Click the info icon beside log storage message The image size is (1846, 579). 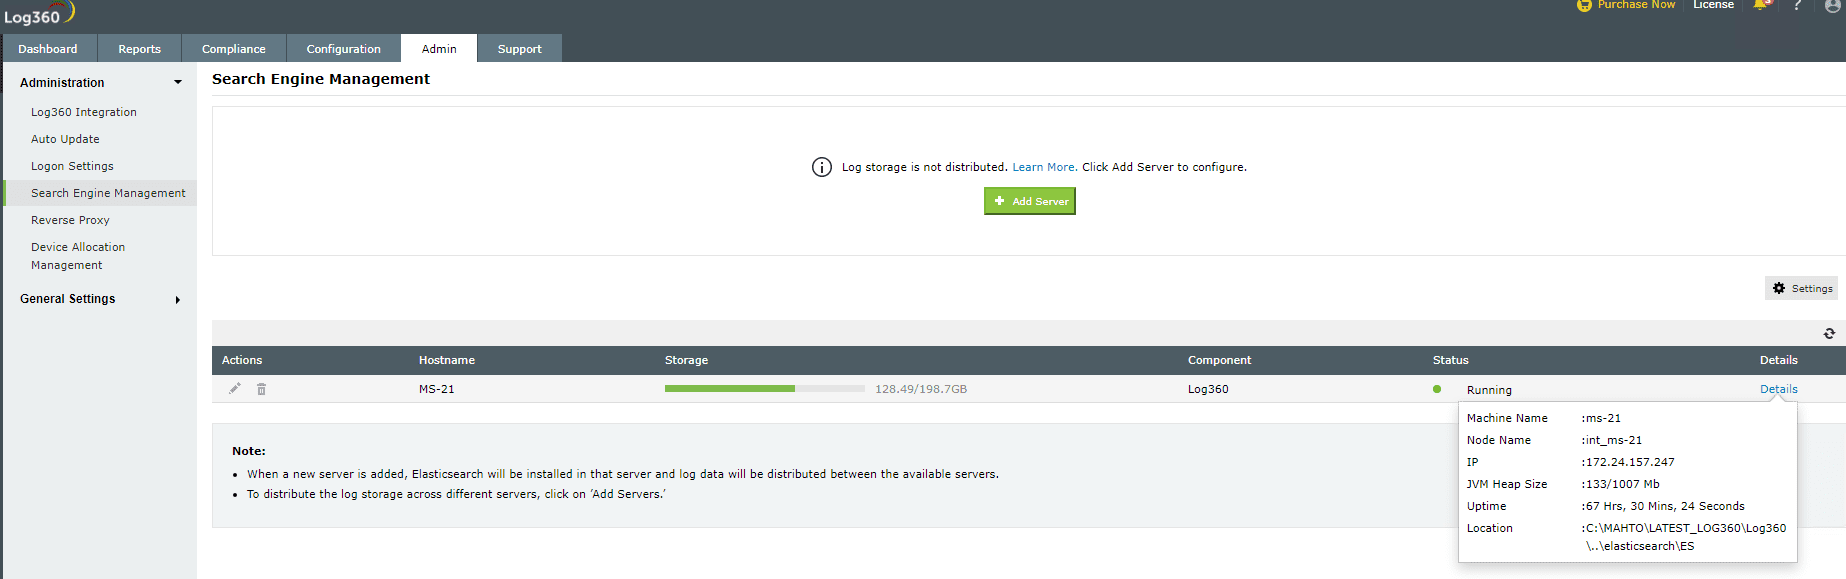pyautogui.click(x=822, y=167)
